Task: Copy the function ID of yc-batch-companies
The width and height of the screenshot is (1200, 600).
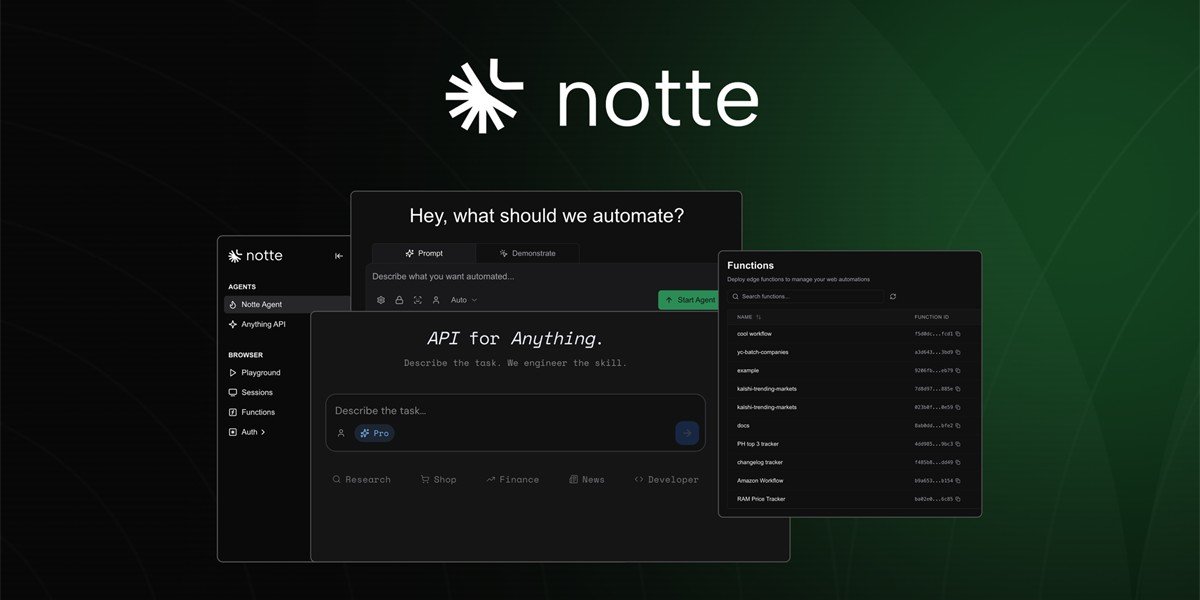Action: pyautogui.click(x=958, y=352)
